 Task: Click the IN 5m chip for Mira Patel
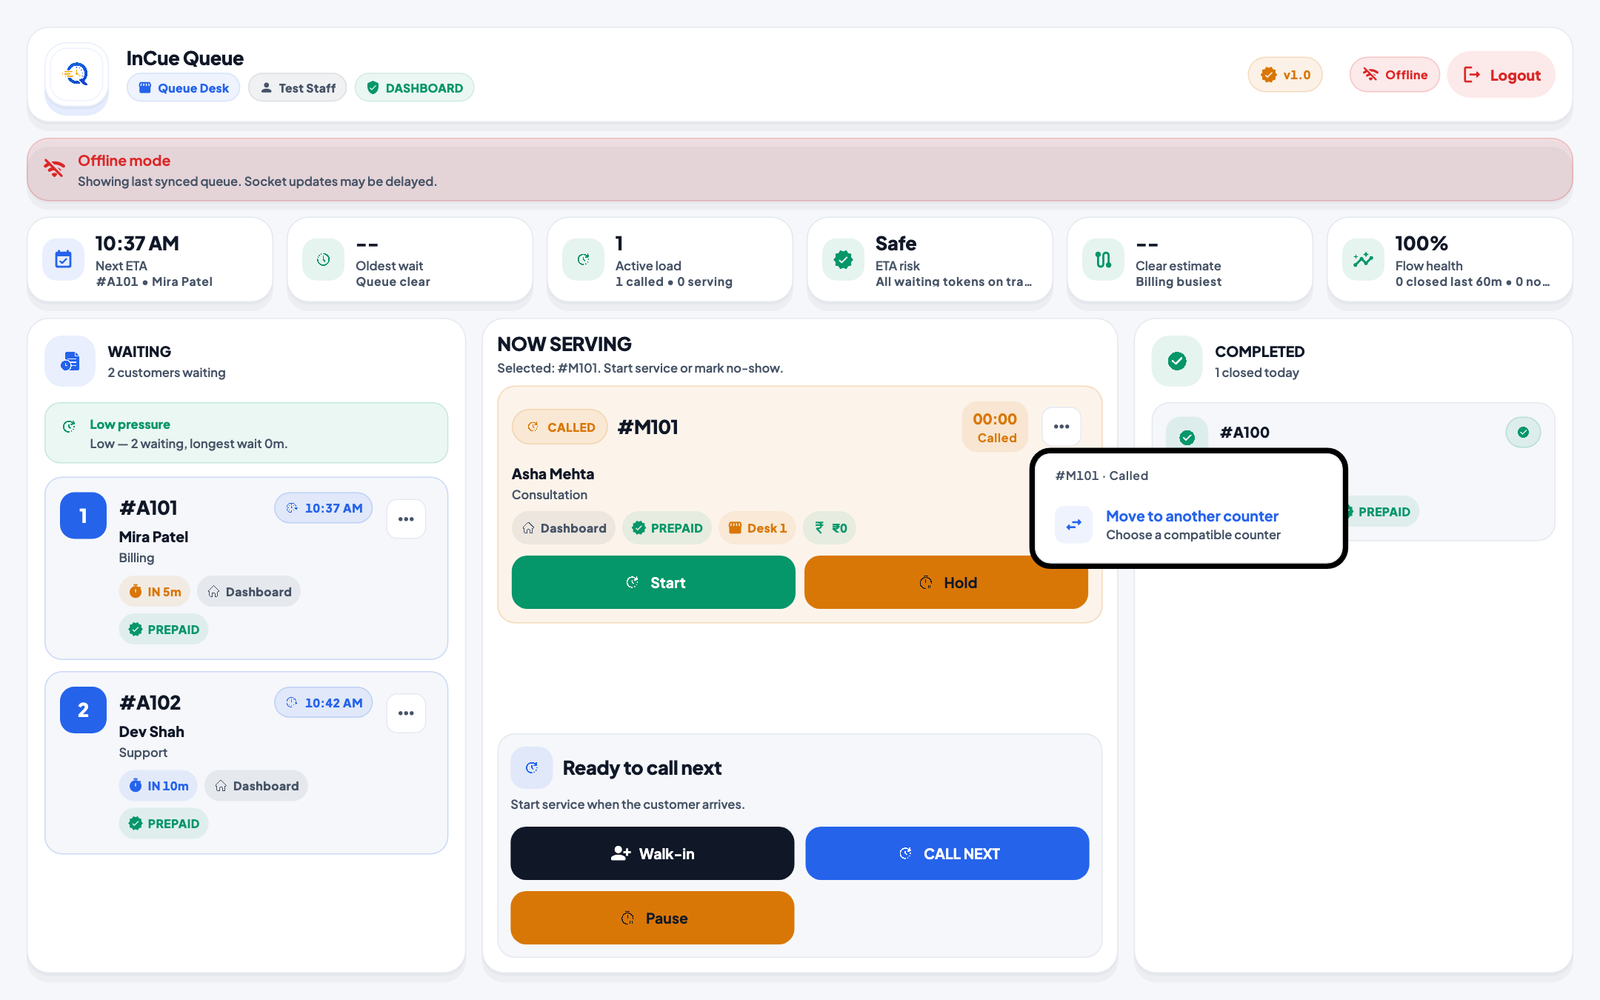pyautogui.click(x=155, y=592)
